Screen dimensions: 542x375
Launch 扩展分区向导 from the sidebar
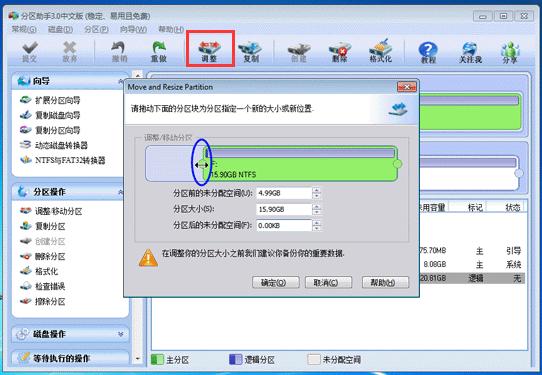(x=50, y=100)
